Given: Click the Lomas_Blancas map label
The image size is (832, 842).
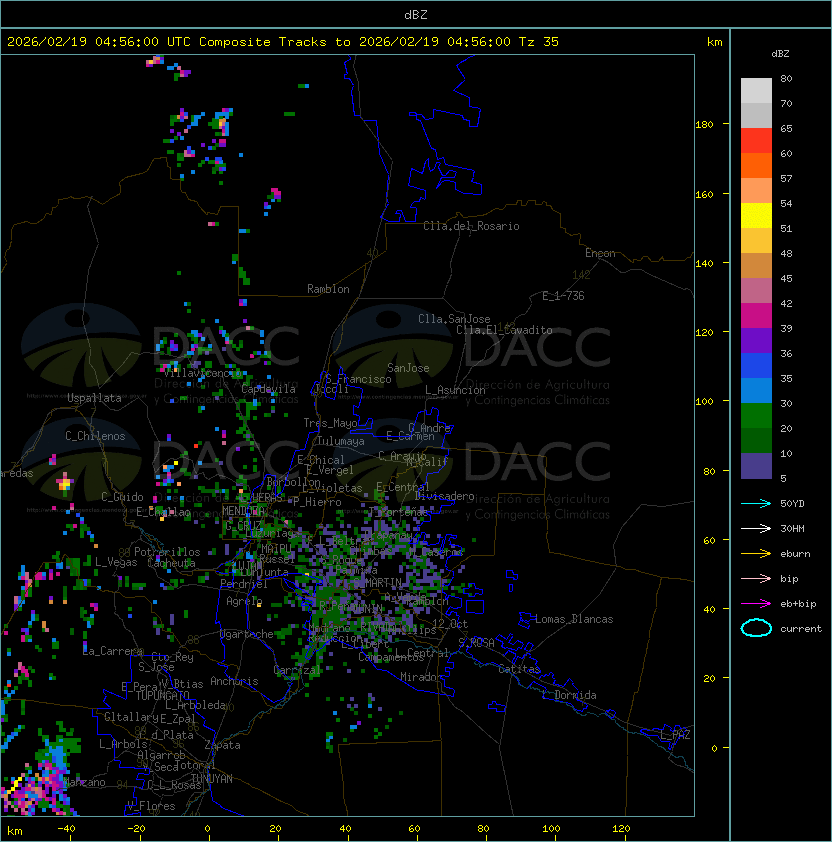Looking at the screenshot, I should pos(574,619).
